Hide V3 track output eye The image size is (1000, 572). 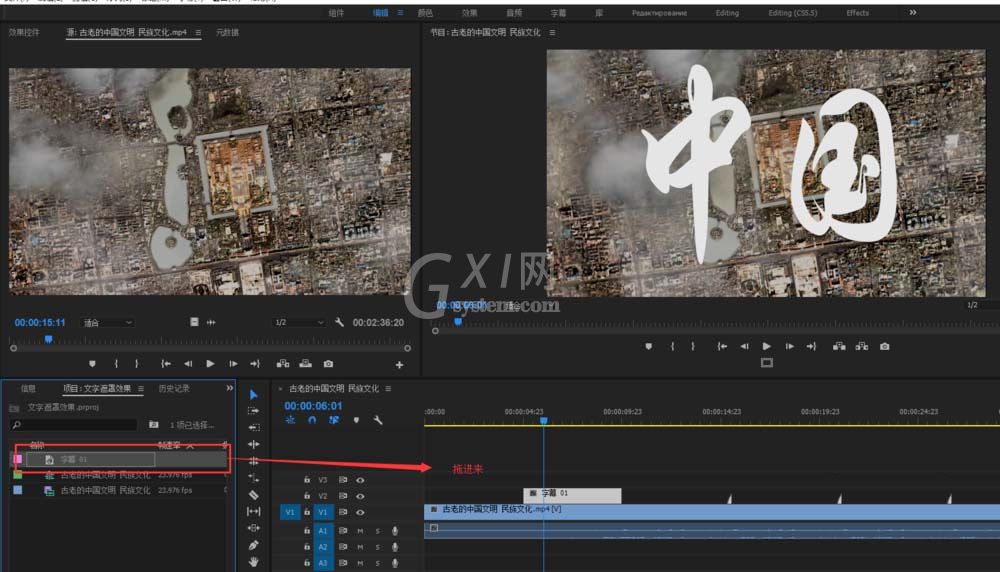coord(360,480)
